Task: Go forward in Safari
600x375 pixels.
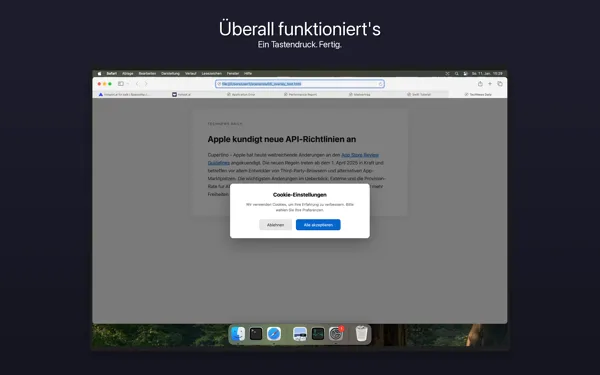Action: 146,84
